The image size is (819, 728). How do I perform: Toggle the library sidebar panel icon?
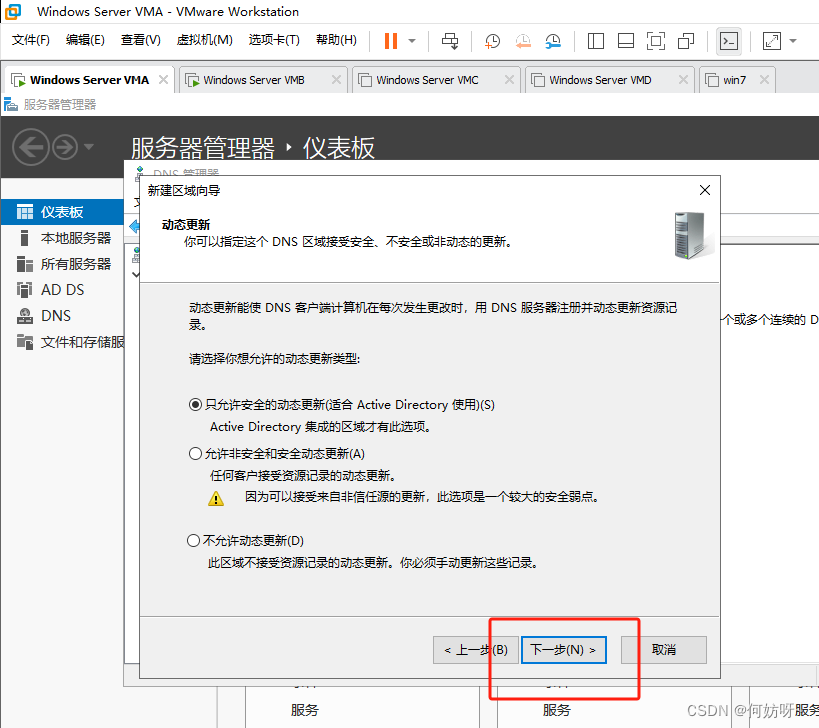tap(595, 41)
